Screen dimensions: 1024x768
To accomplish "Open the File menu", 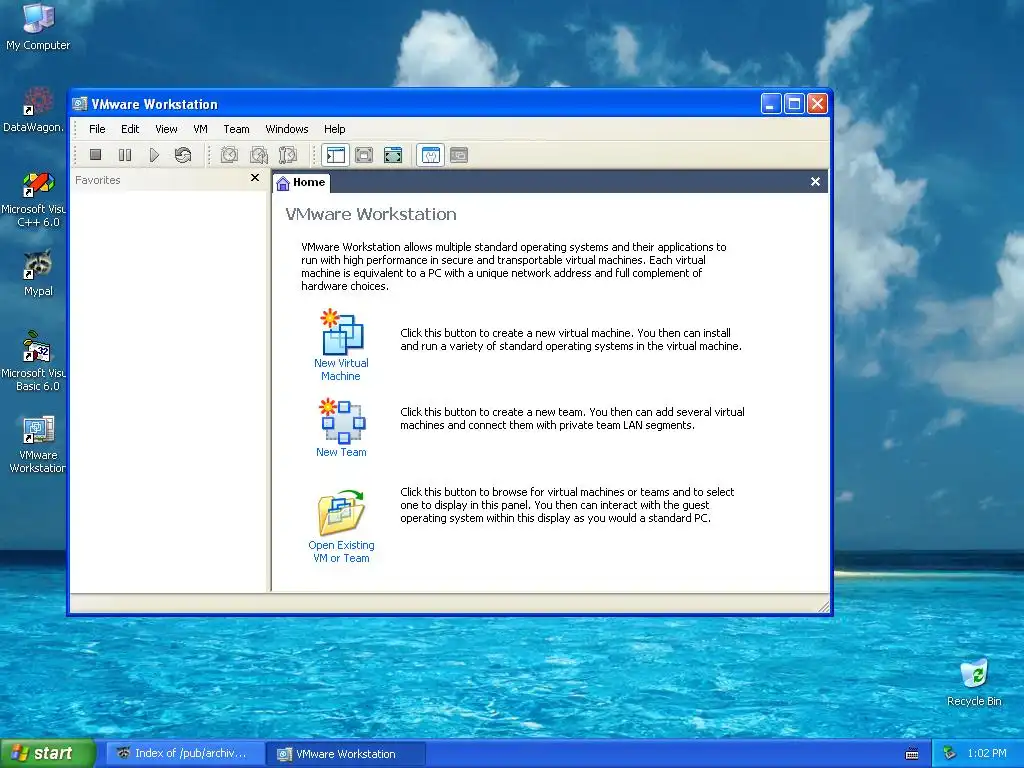I will [97, 129].
